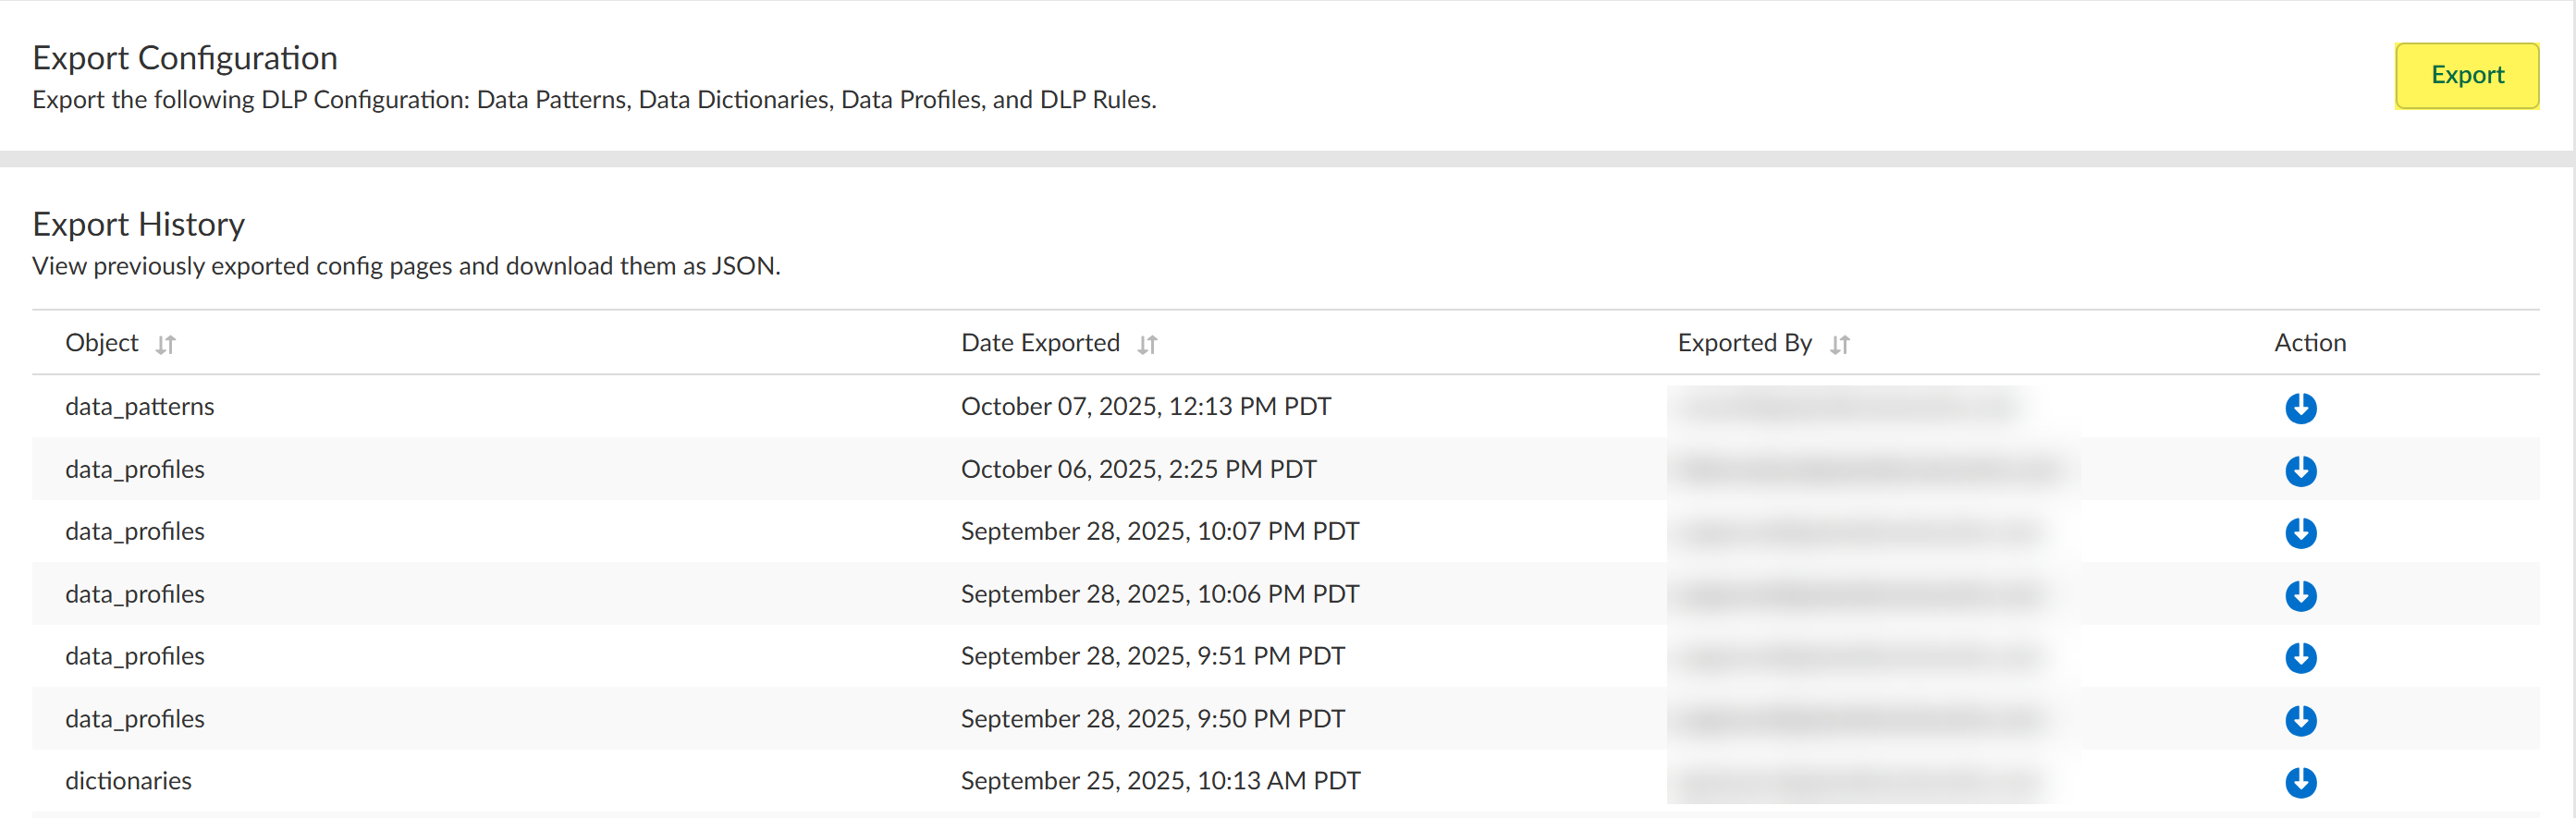Click the Action column header
This screenshot has height=818, width=2576.
pyautogui.click(x=2309, y=343)
